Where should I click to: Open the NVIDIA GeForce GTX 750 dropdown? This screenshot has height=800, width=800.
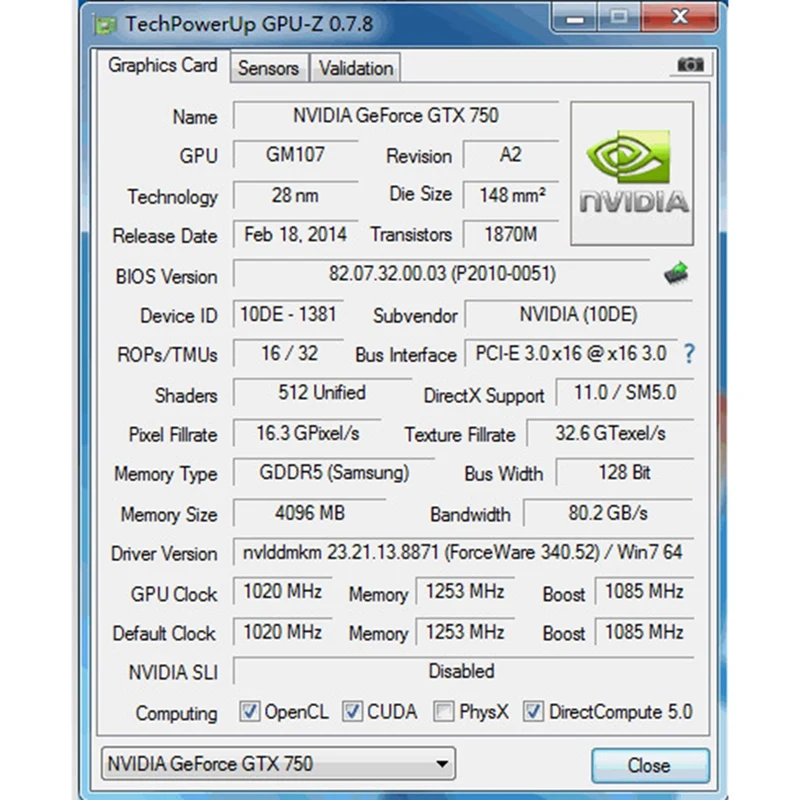point(278,764)
